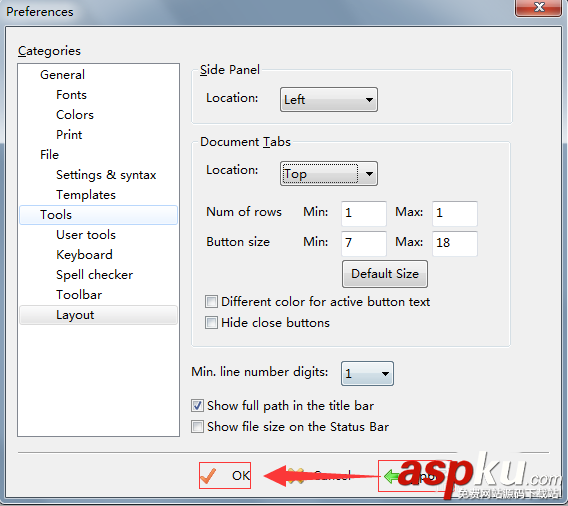This screenshot has height=506, width=568.
Task: Open Min. line number digits dropdown
Action: (x=367, y=373)
